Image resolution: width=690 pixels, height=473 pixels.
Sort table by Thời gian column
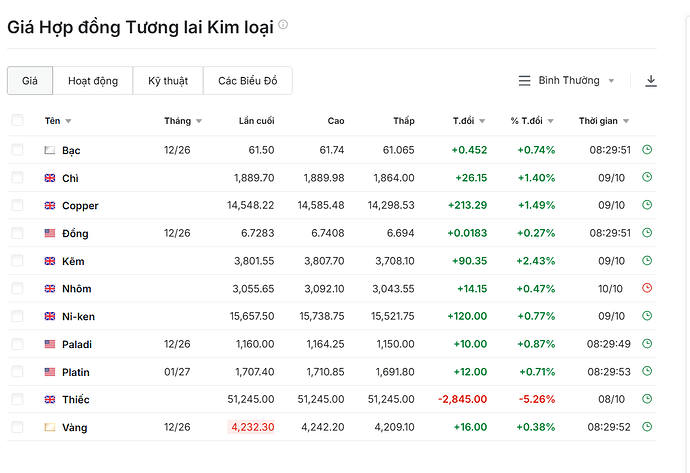604,121
